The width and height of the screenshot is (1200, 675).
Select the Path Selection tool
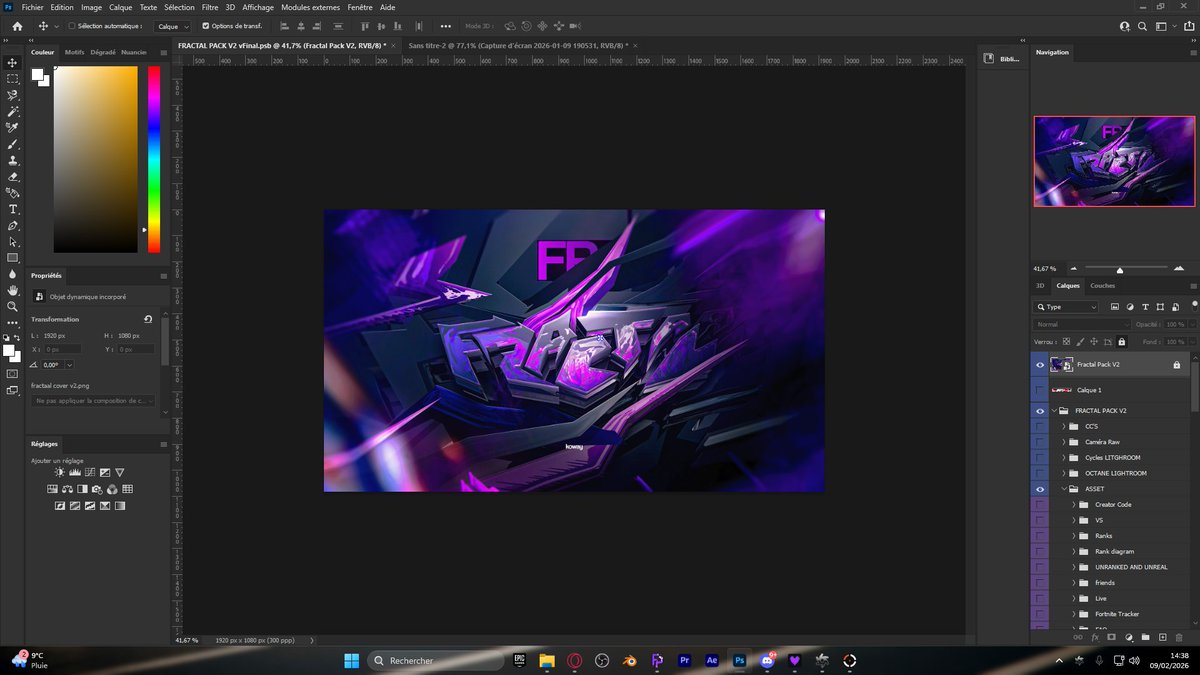pyautogui.click(x=13, y=241)
